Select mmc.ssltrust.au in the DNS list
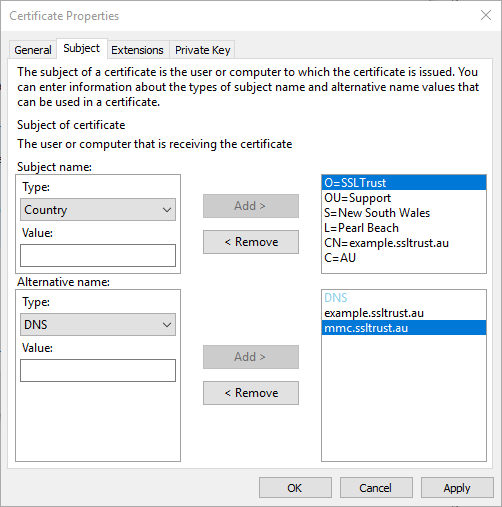The image size is (502, 507). click(x=404, y=328)
